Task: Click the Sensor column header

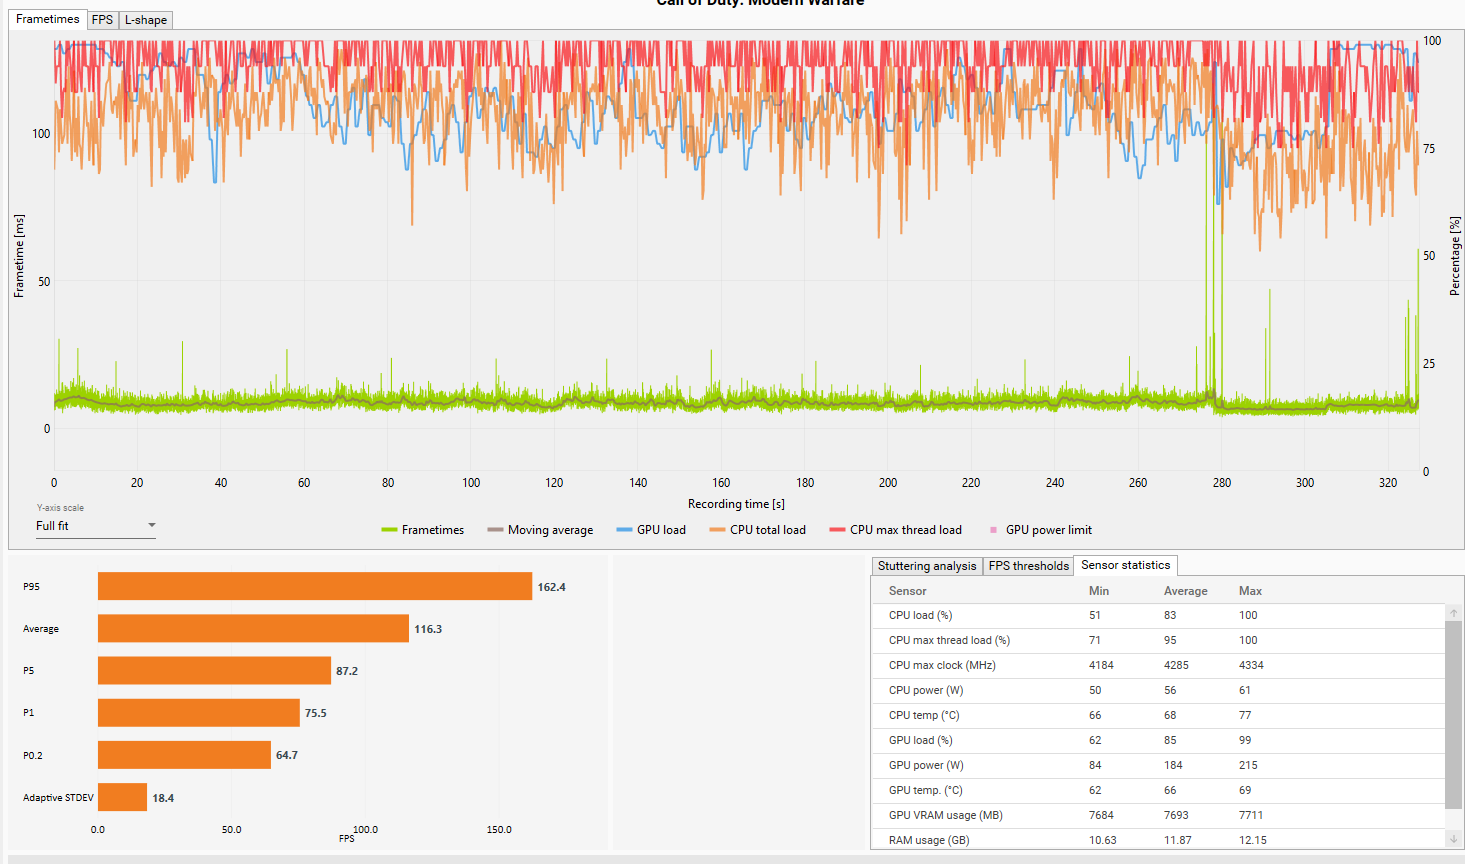Action: pos(908,591)
